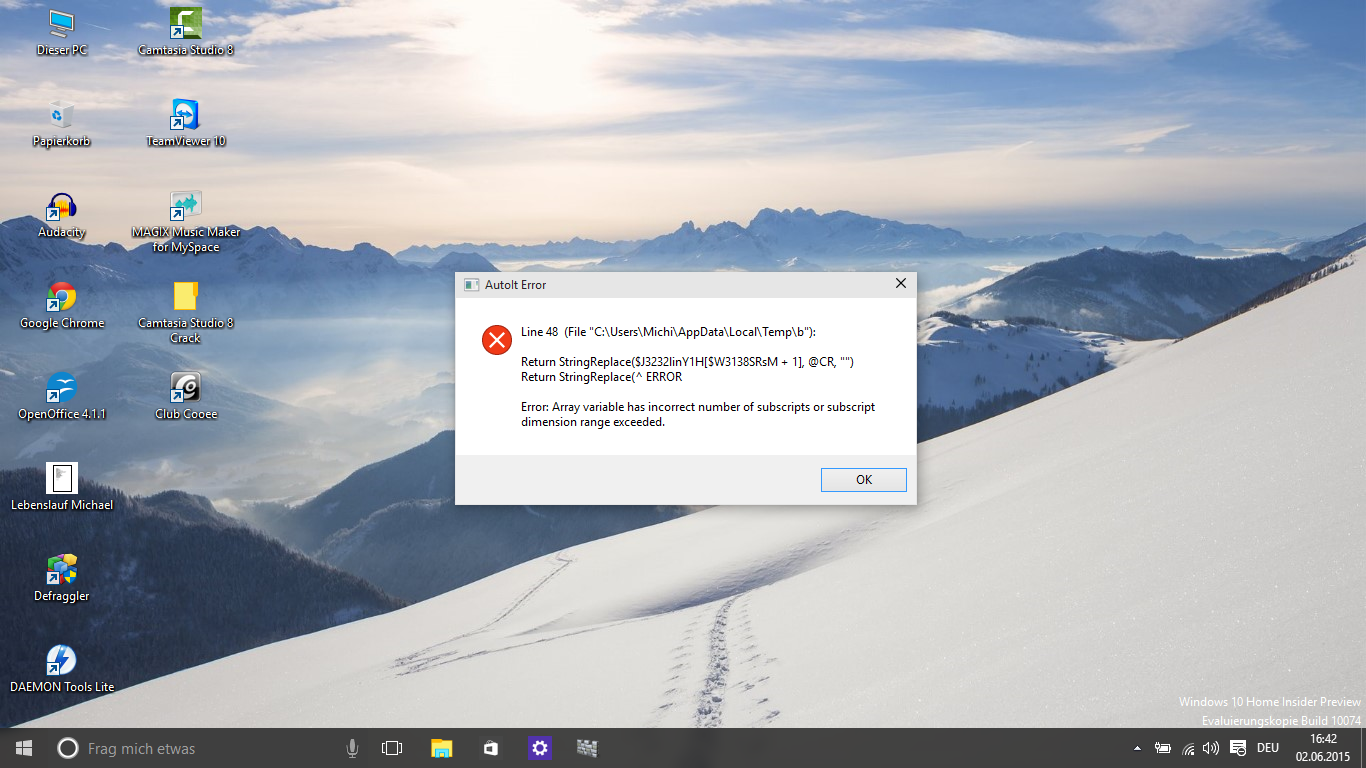
Task: Open the Action Center notifications icon
Action: [x=1237, y=748]
